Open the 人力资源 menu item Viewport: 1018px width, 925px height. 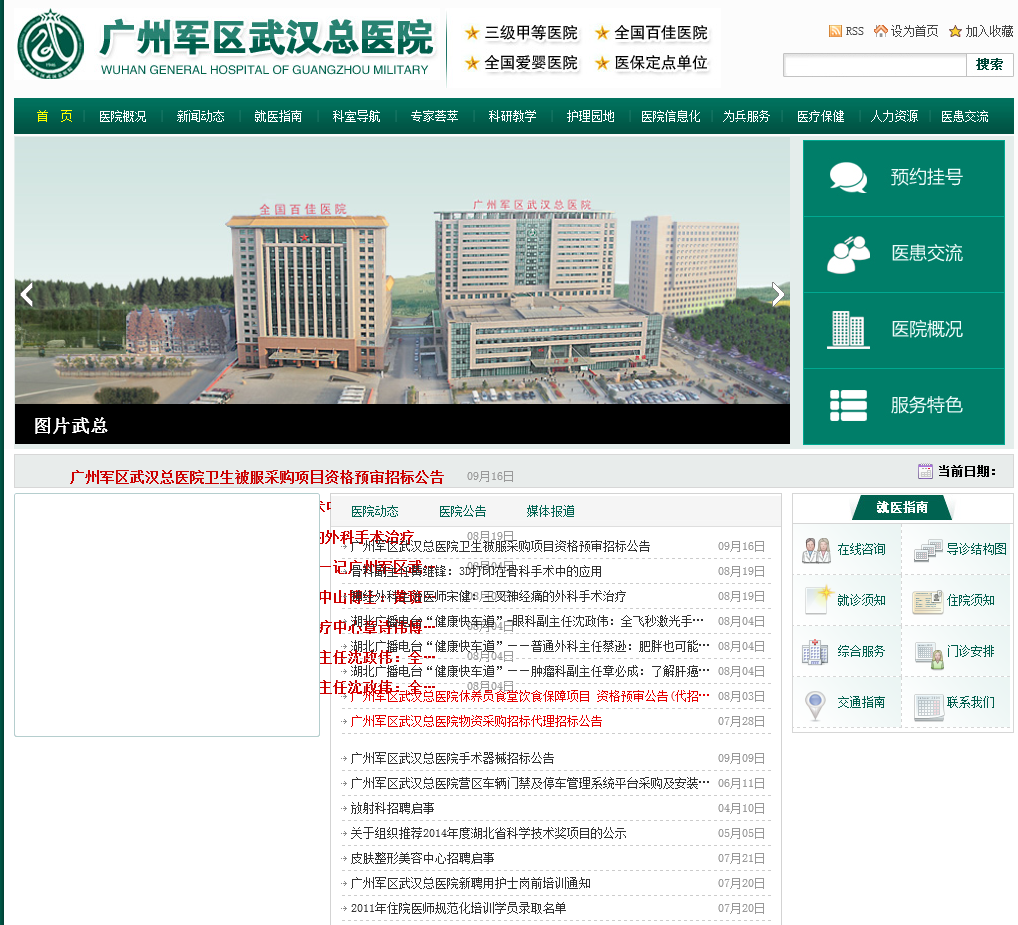click(x=894, y=116)
